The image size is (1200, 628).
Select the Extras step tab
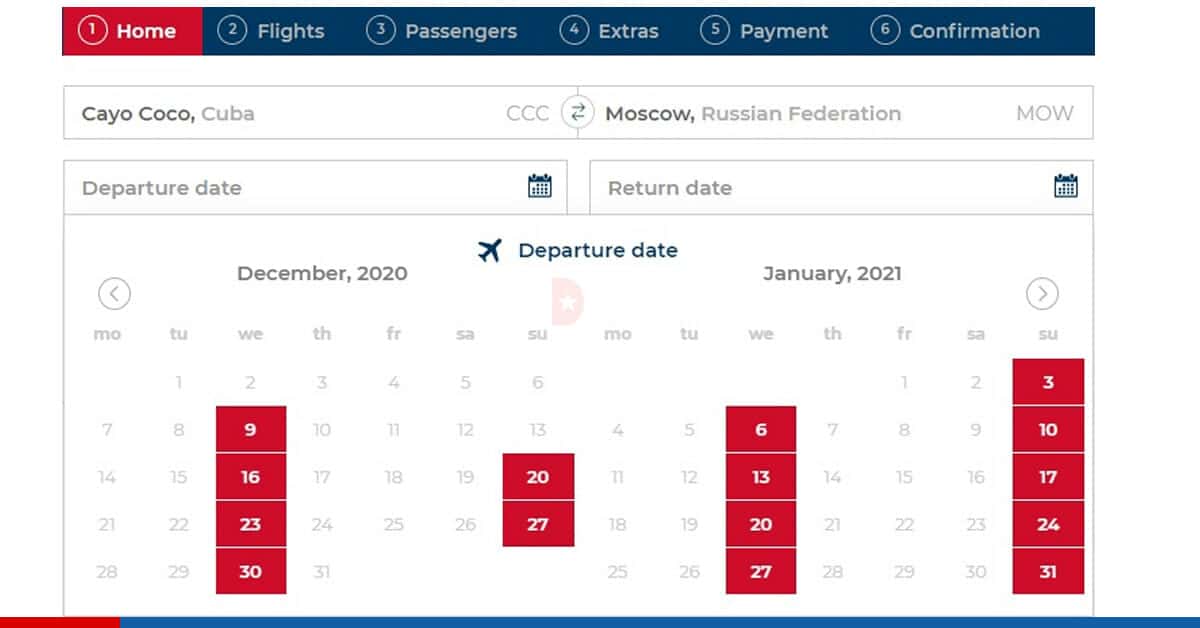click(x=610, y=31)
